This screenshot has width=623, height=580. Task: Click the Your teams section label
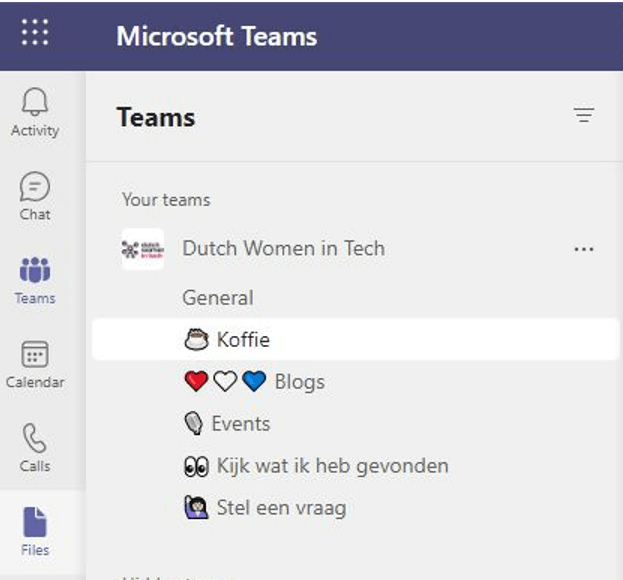pyautogui.click(x=166, y=200)
